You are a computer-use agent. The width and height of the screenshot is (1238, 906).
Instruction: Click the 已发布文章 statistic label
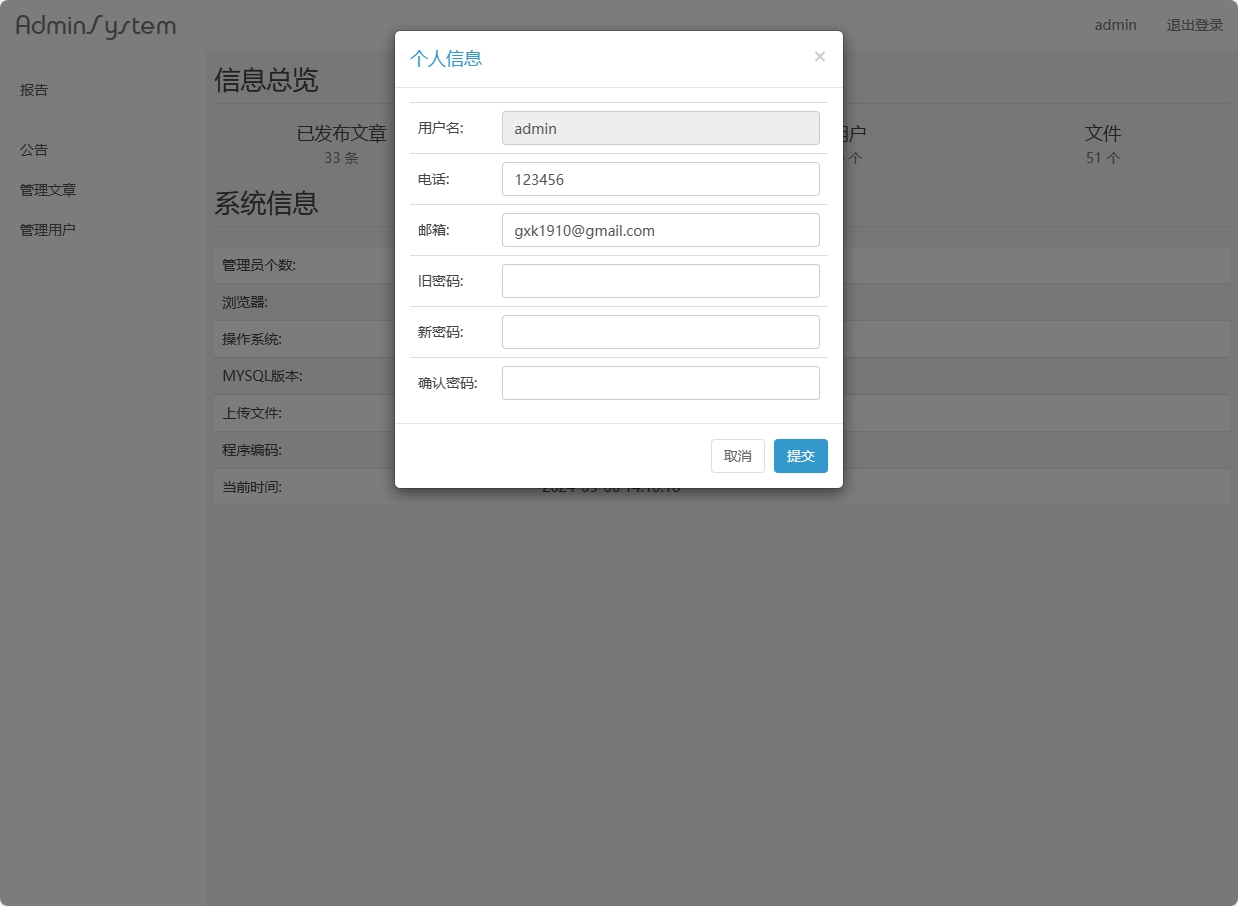coord(341,133)
